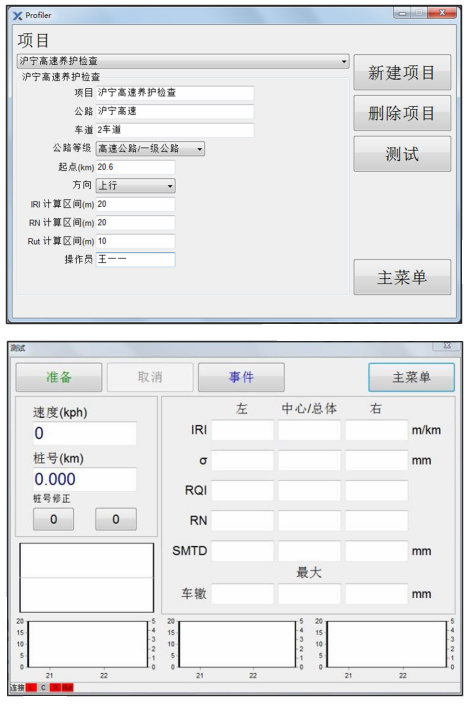Screen dimensions: 466x704
Task: Click the right 桩号修正 0 button
Action: [116, 519]
